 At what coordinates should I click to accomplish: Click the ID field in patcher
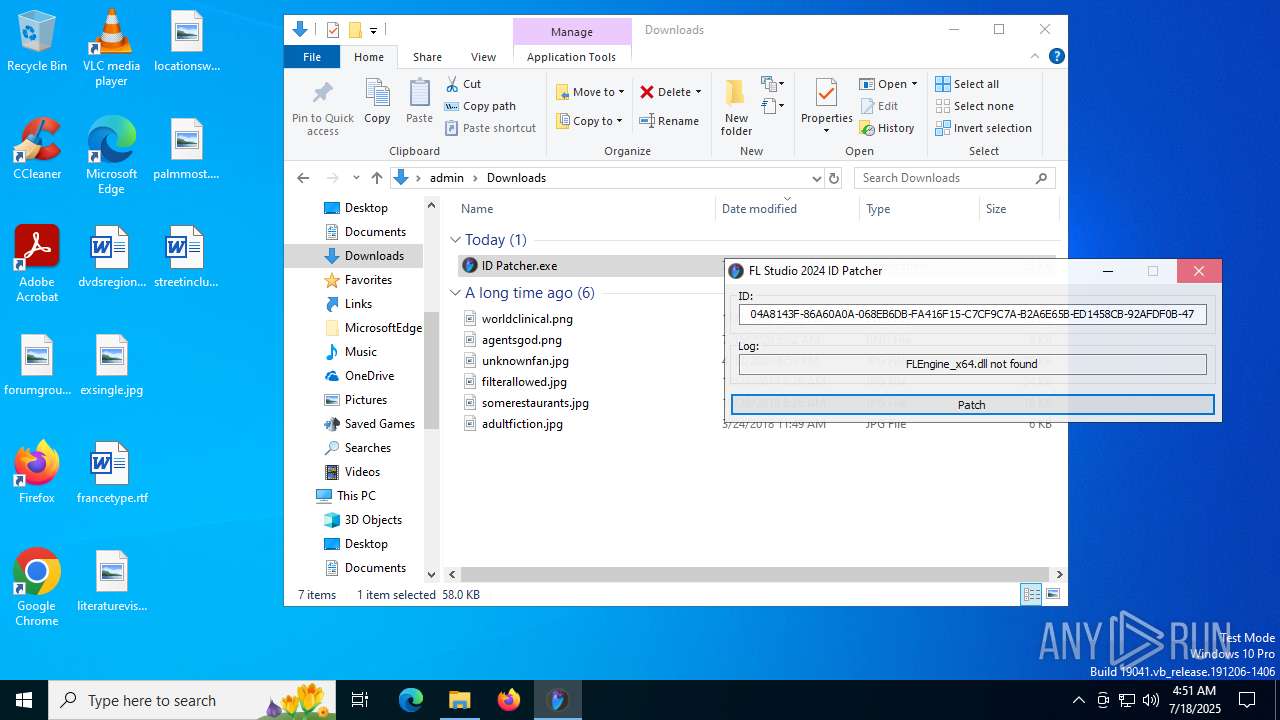(x=972, y=314)
